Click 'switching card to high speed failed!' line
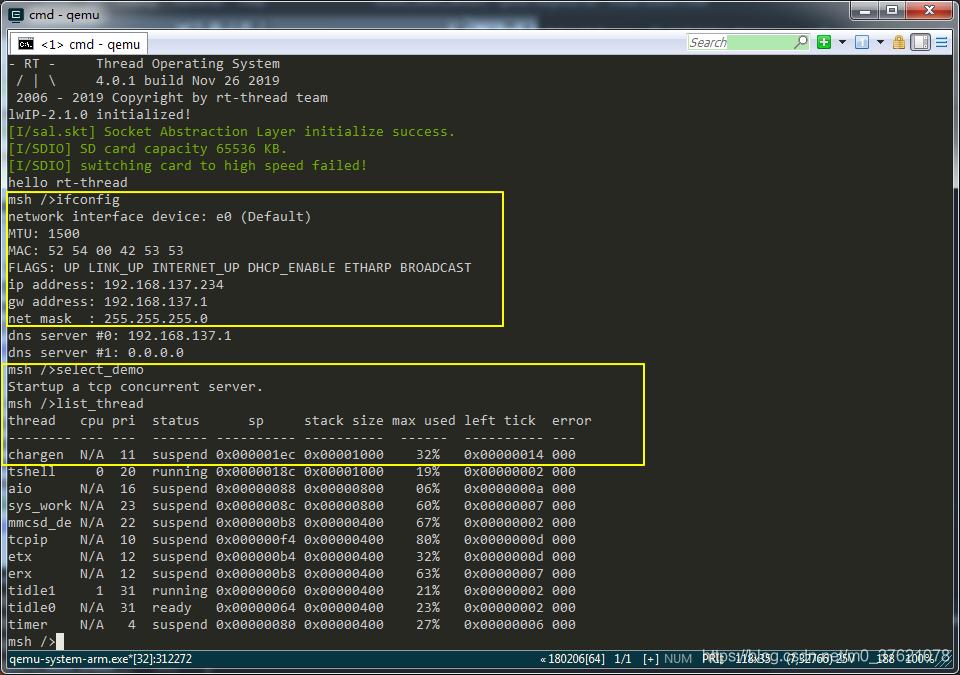The height and width of the screenshot is (675, 960). (x=223, y=166)
